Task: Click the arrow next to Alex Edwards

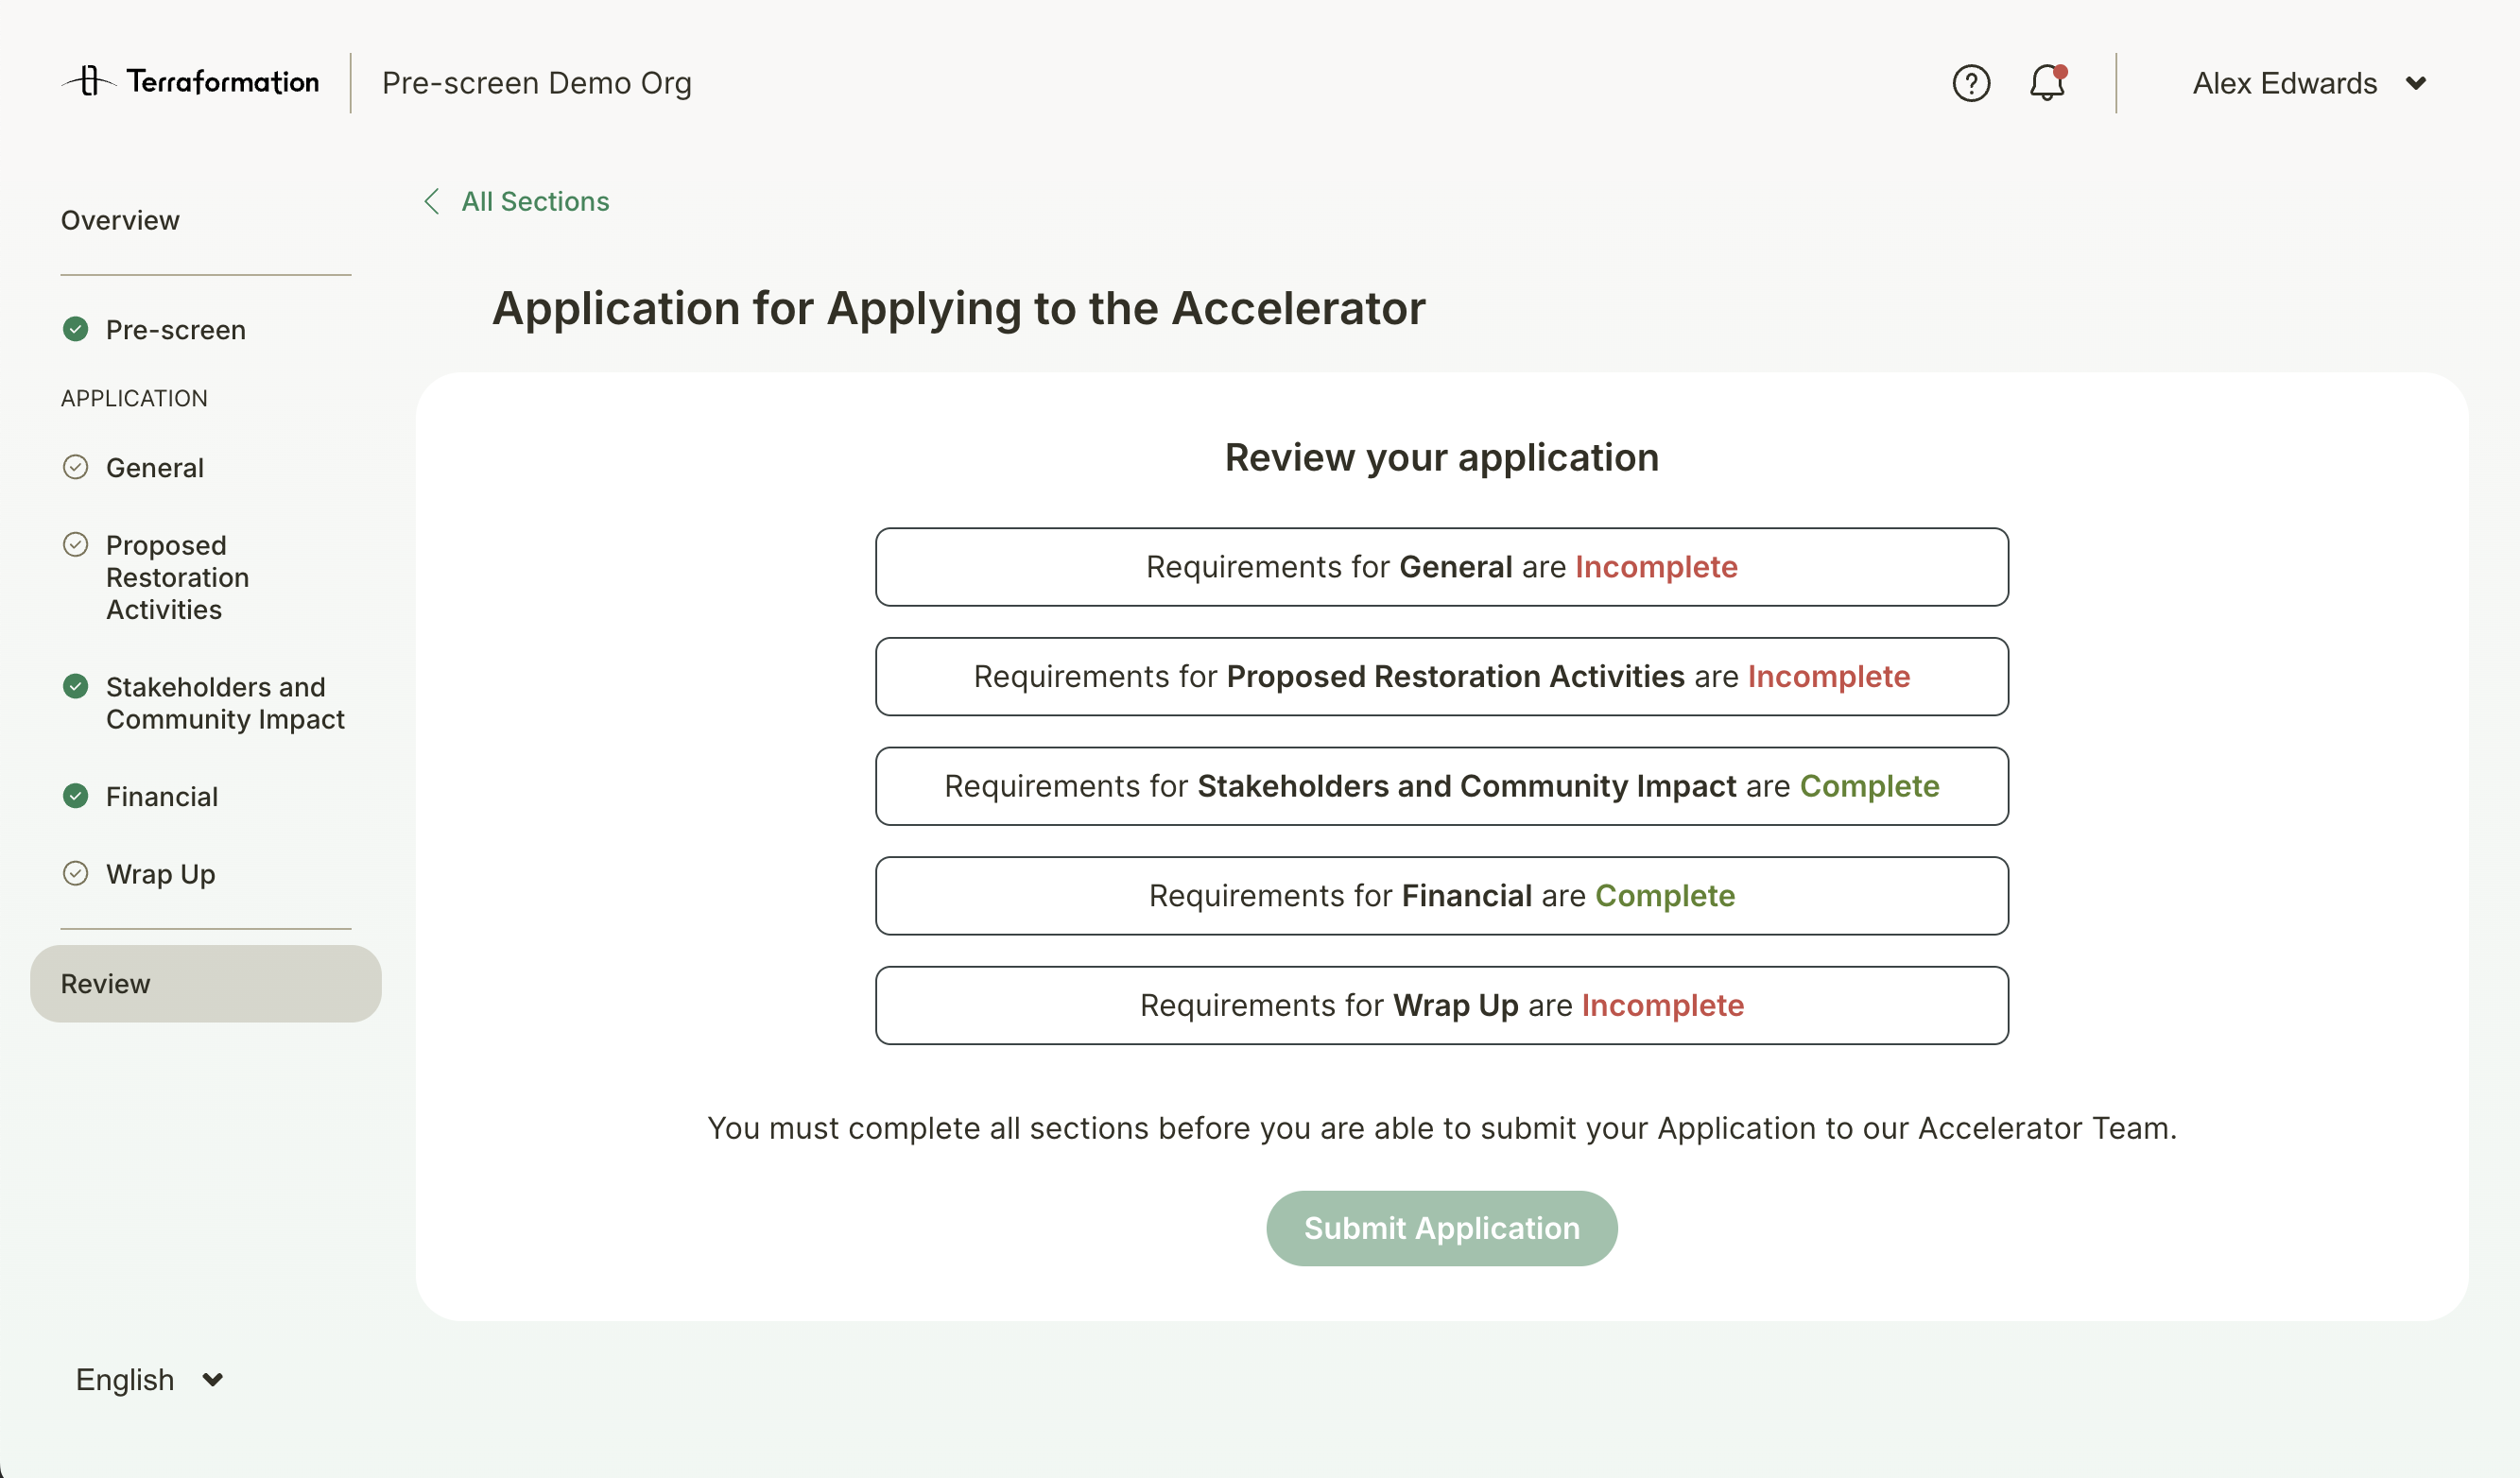Action: (x=2416, y=83)
